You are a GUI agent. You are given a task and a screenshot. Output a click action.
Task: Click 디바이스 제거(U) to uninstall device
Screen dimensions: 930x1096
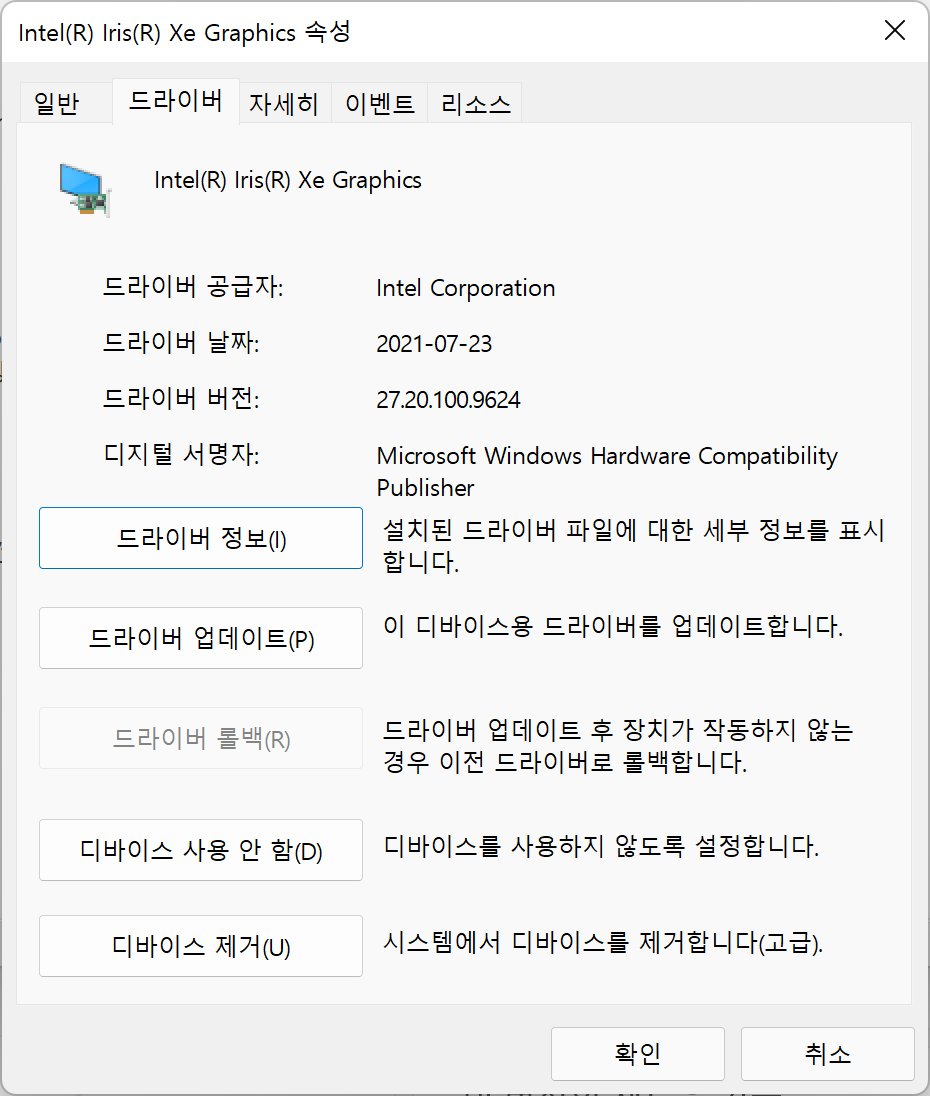201,946
